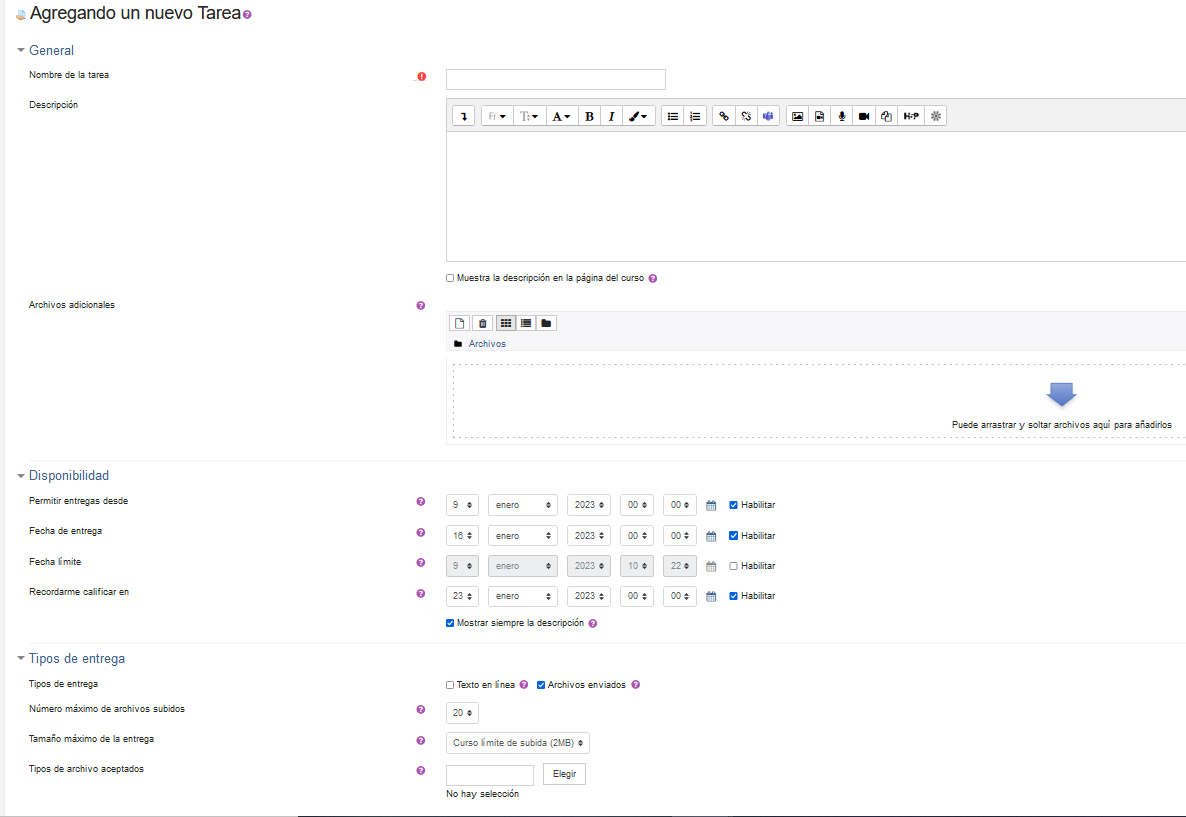The height and width of the screenshot is (817, 1186).
Task: Click the Nombre de la tarea field
Action: (555, 80)
